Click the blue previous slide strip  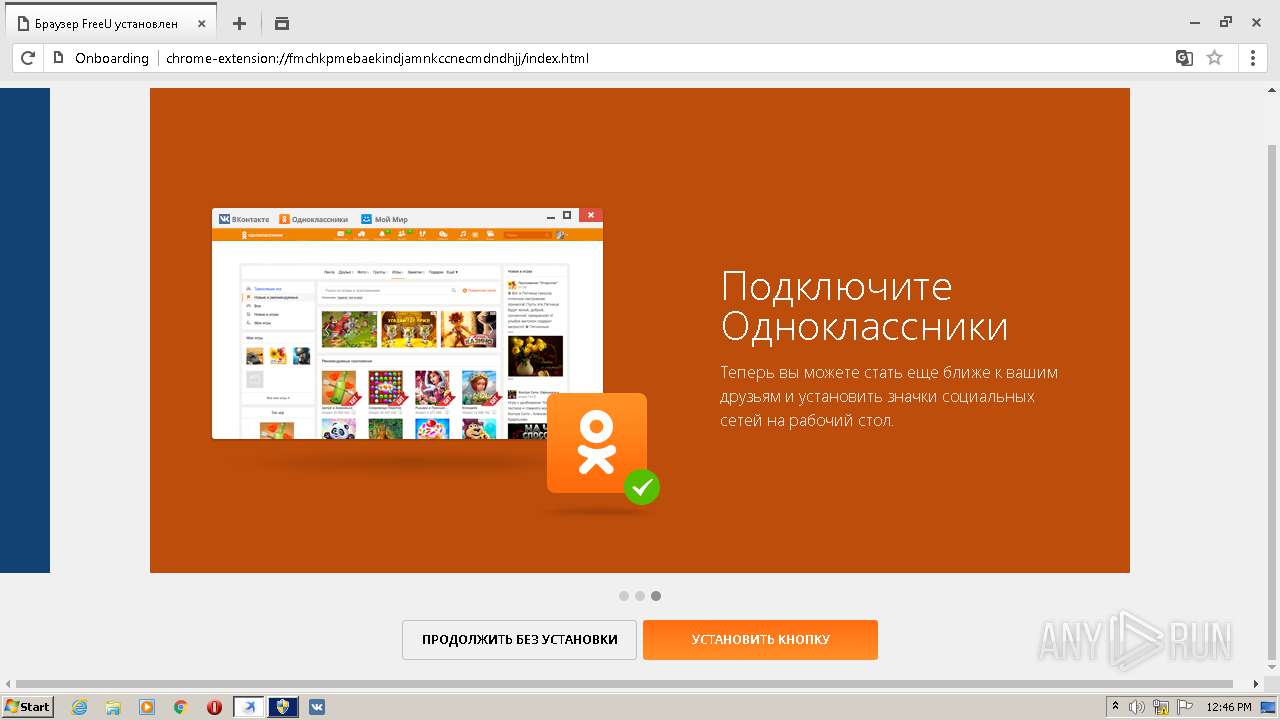[x=25, y=330]
